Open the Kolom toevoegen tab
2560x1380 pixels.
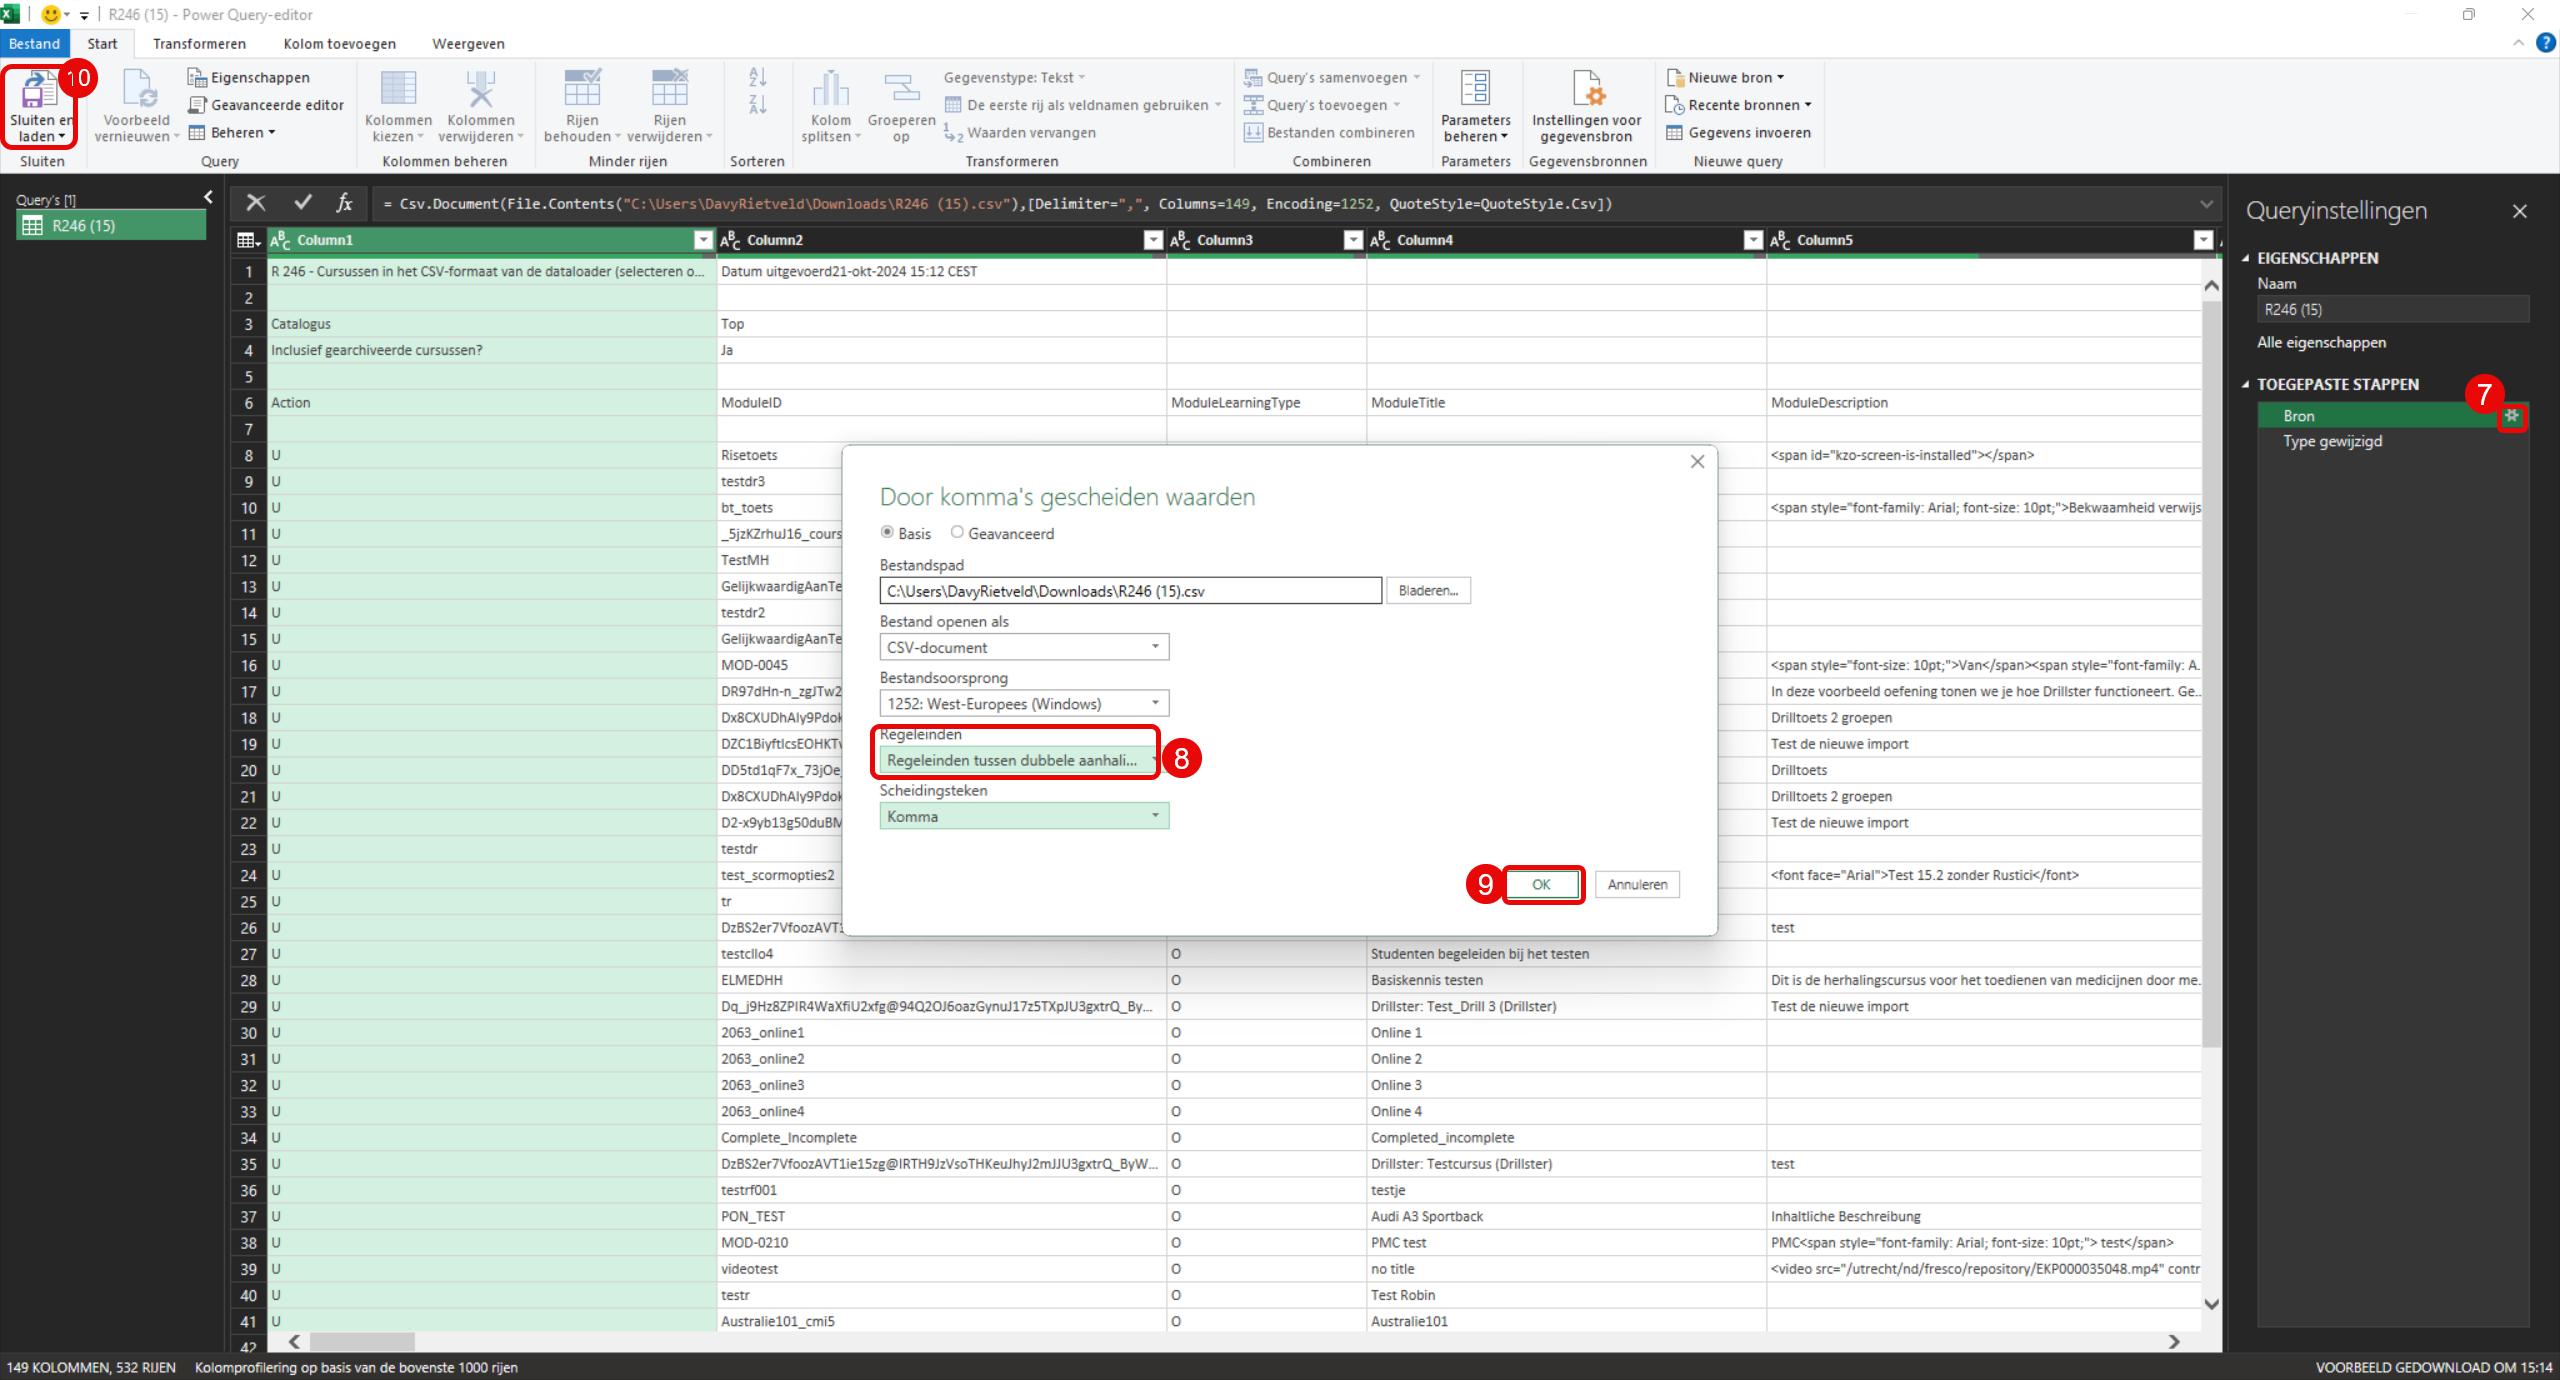tap(339, 44)
